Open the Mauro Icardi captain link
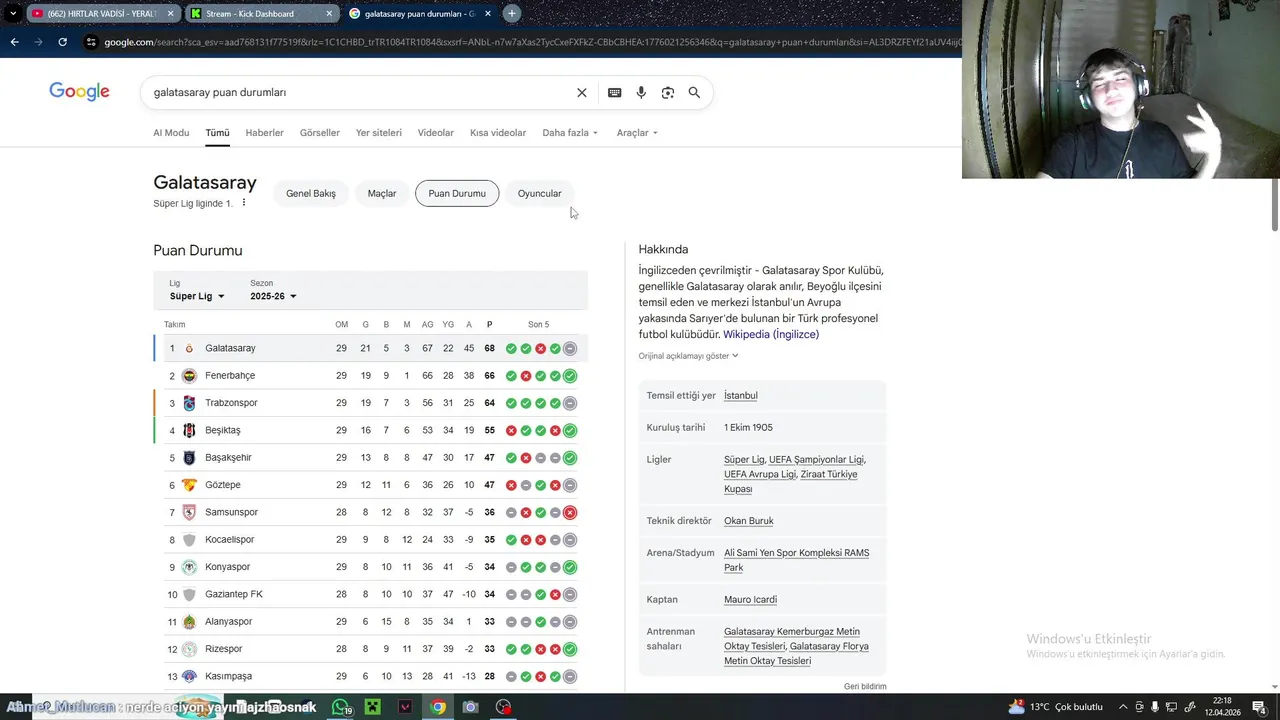Image resolution: width=1280 pixels, height=720 pixels. click(750, 600)
